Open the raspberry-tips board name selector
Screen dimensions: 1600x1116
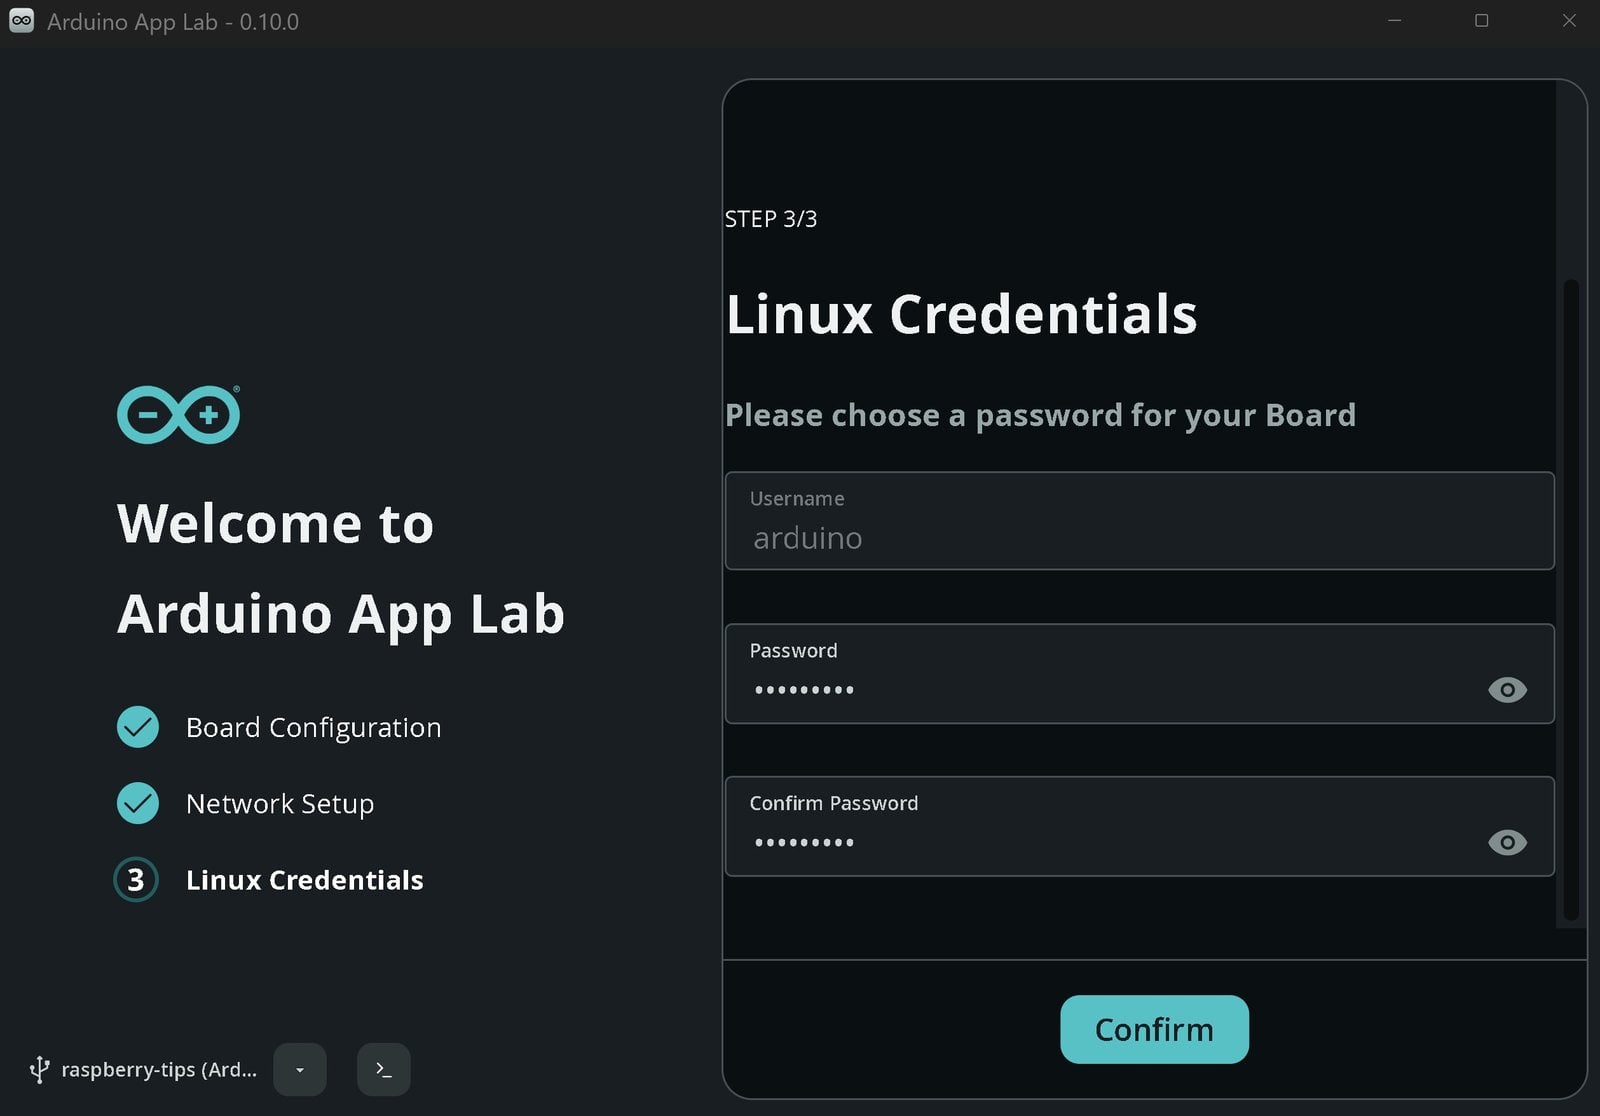[159, 1069]
